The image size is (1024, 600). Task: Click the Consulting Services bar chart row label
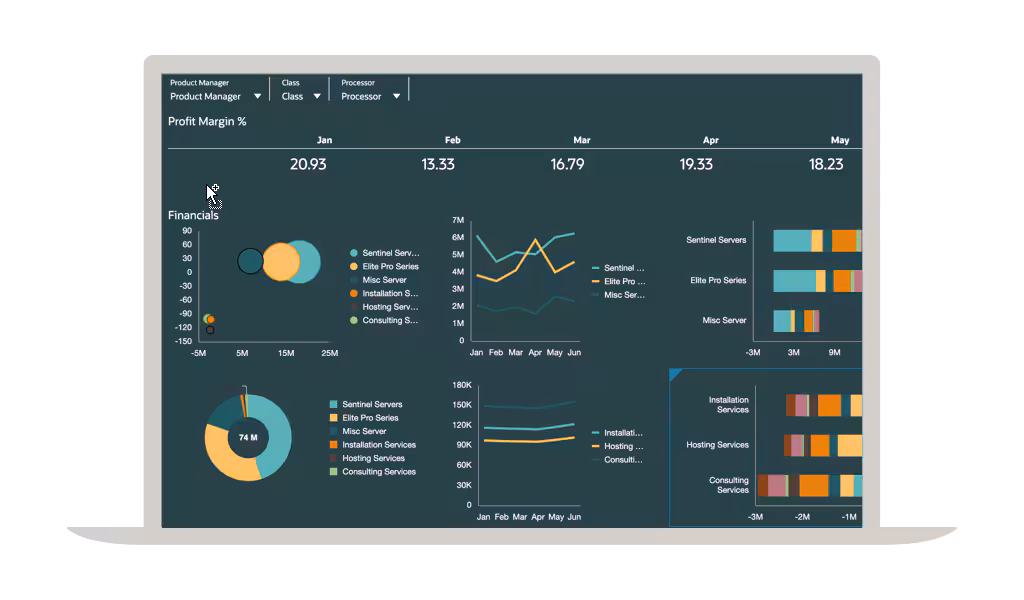click(x=729, y=485)
